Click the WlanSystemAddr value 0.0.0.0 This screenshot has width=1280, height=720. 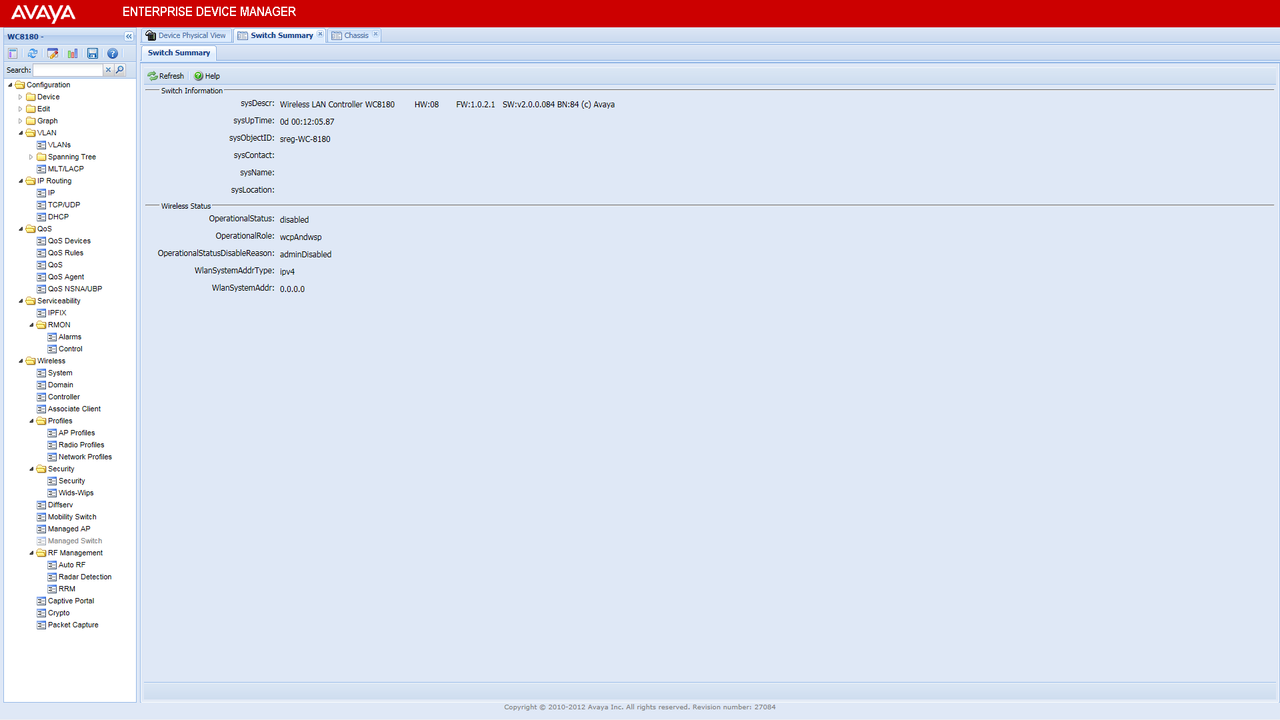coord(292,289)
